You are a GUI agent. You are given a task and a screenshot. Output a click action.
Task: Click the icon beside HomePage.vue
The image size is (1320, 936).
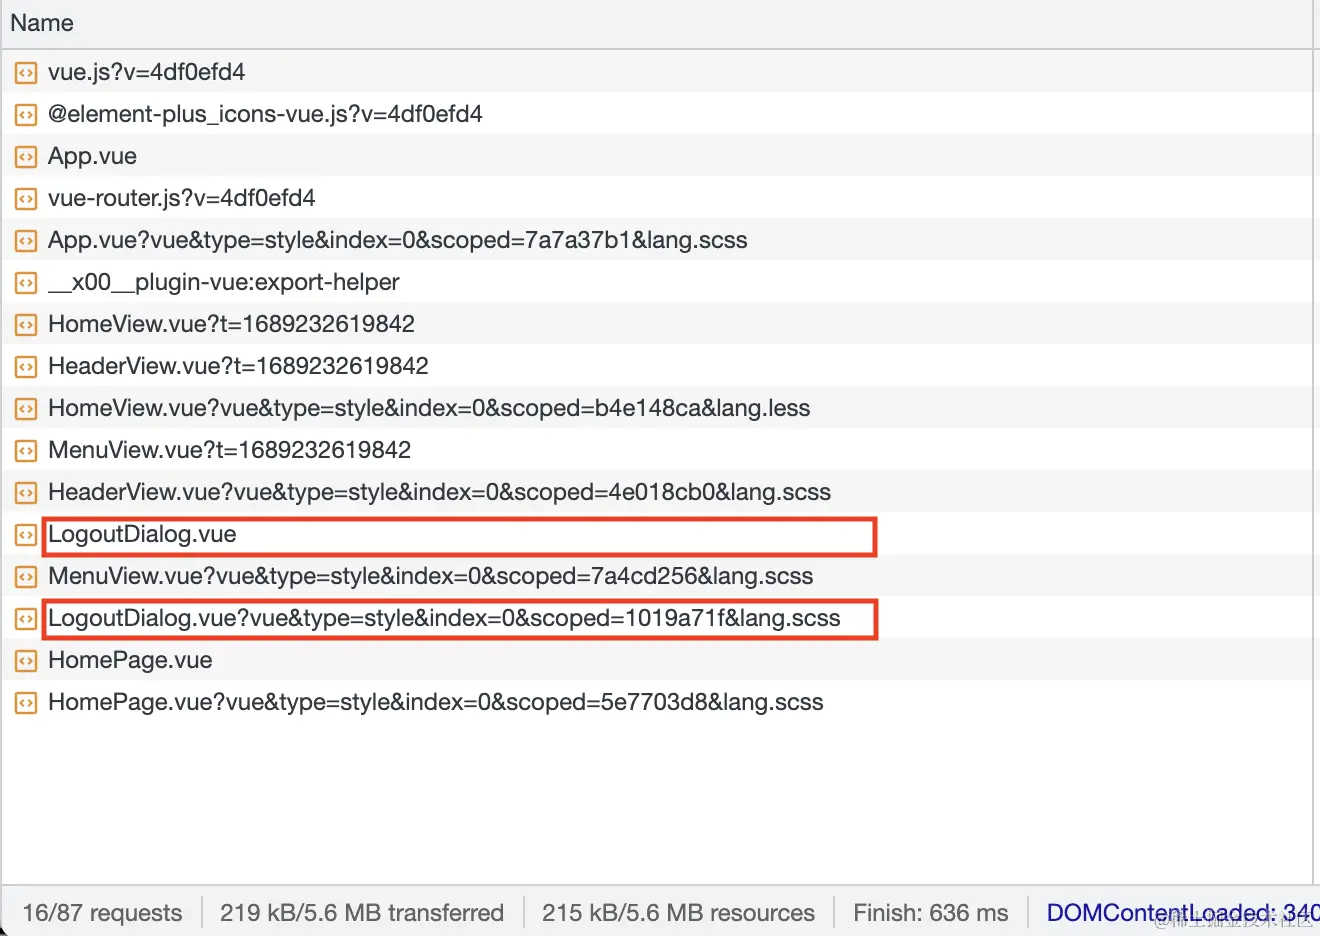coord(26,661)
